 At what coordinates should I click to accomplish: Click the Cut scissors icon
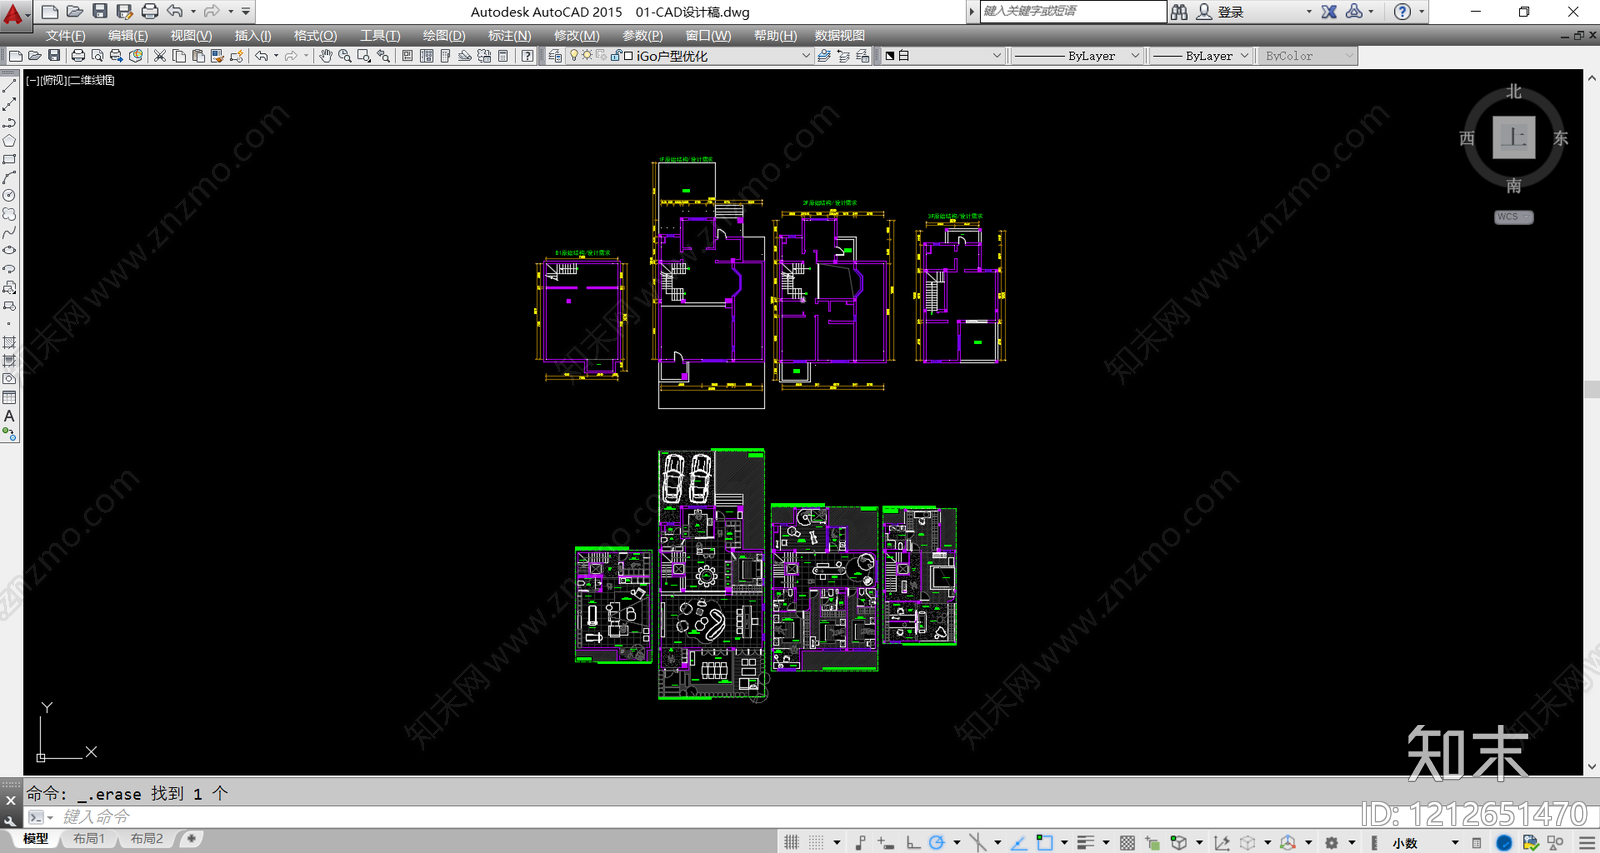coord(159,56)
